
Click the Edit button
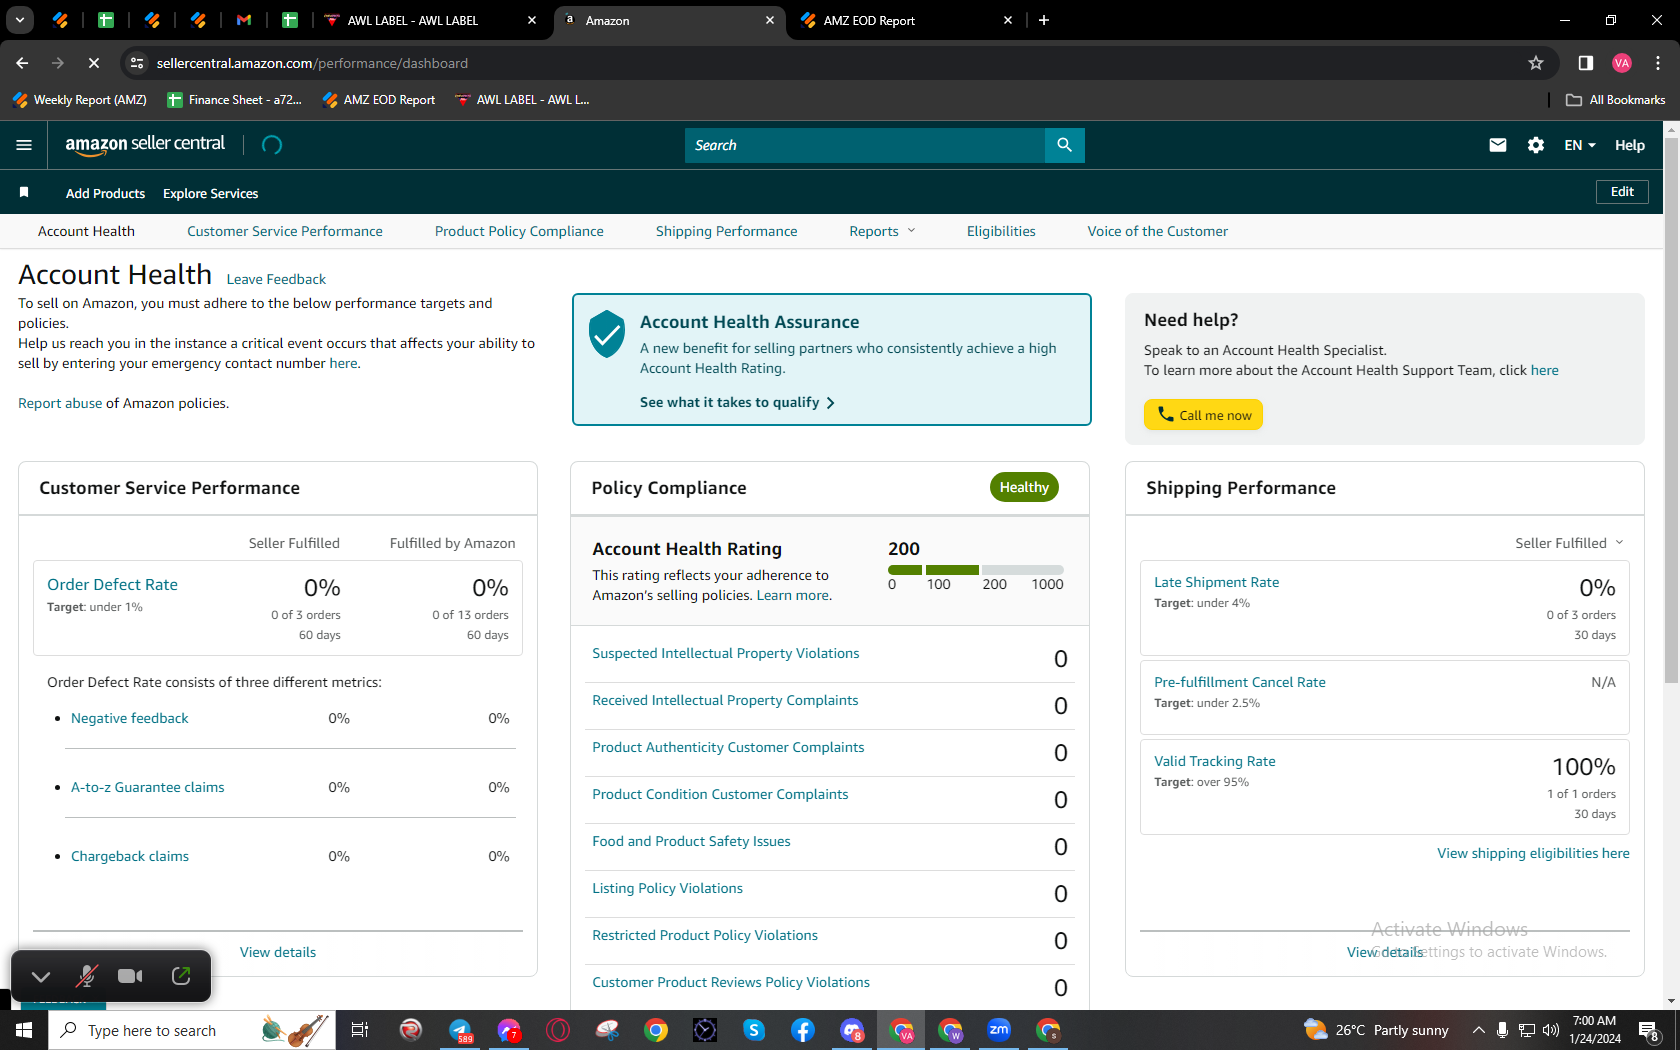coord(1622,192)
